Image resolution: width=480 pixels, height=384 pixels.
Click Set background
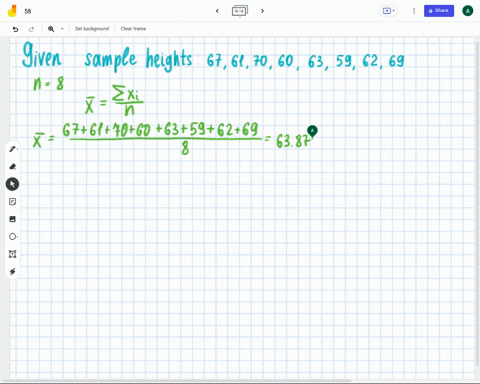tap(92, 29)
